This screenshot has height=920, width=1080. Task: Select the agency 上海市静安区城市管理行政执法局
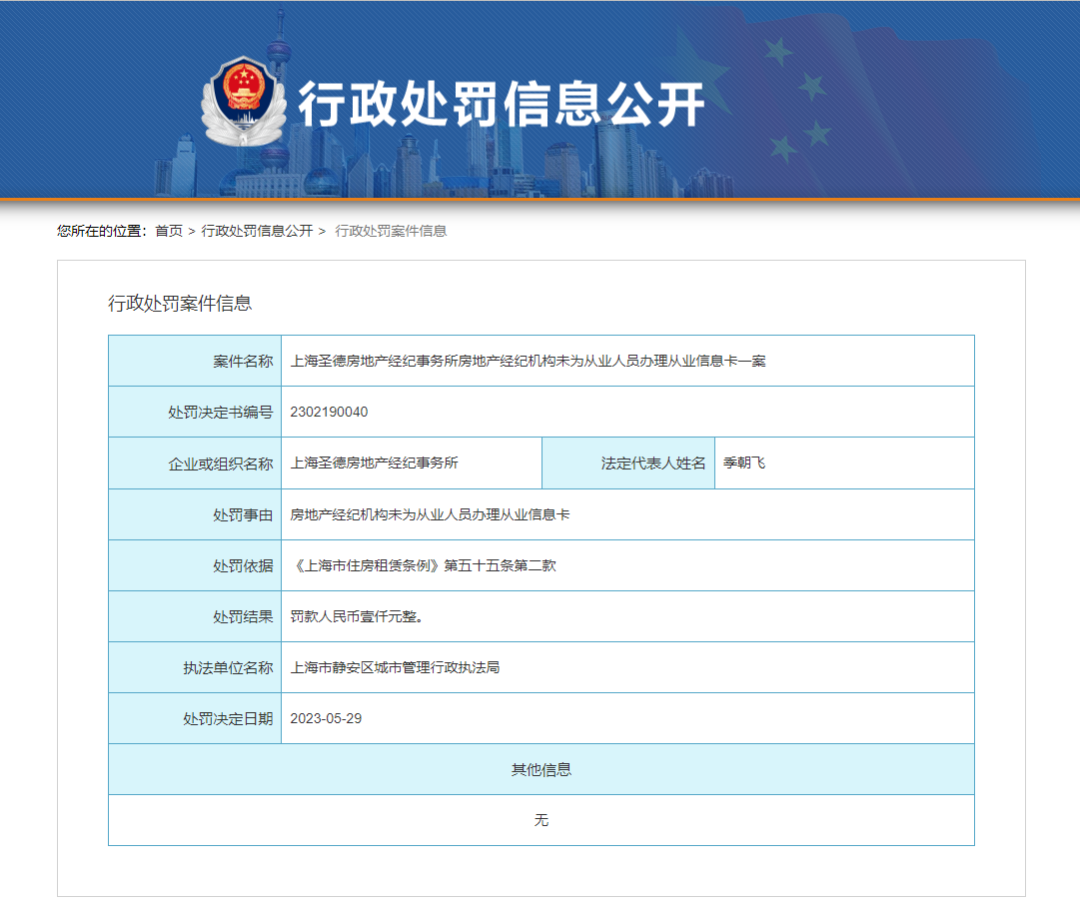pos(395,667)
